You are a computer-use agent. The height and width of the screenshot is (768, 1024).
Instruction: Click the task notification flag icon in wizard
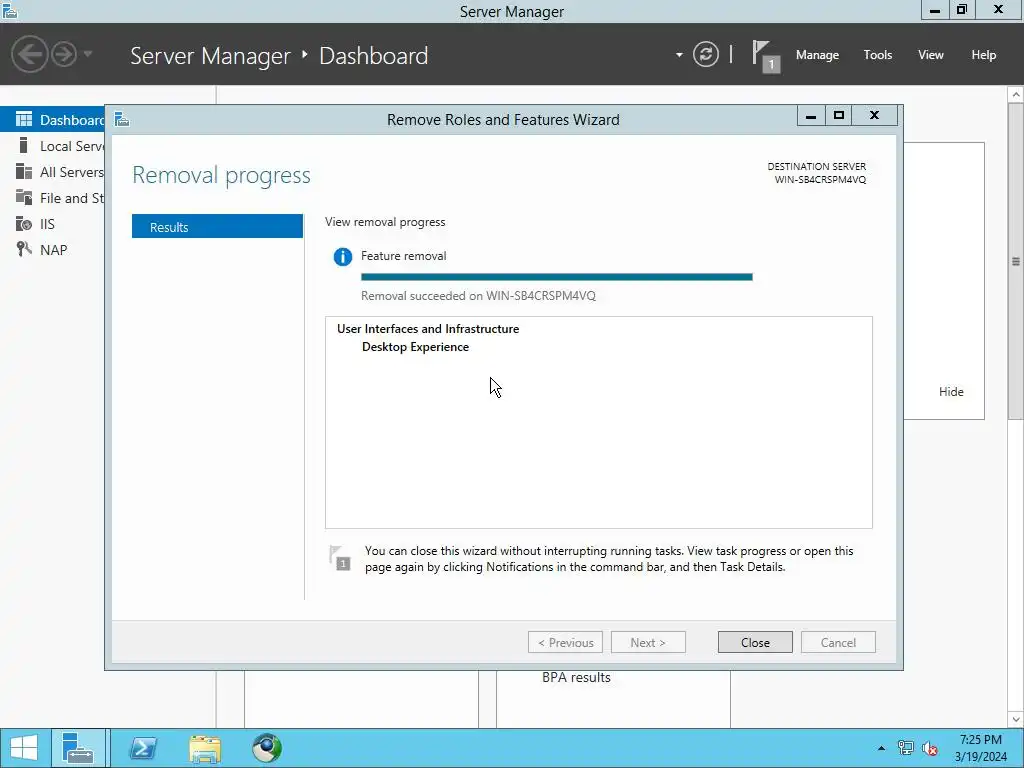point(340,558)
